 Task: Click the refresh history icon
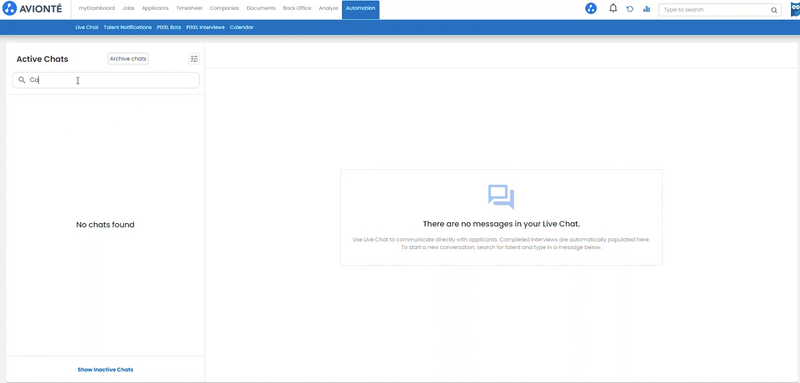(630, 9)
